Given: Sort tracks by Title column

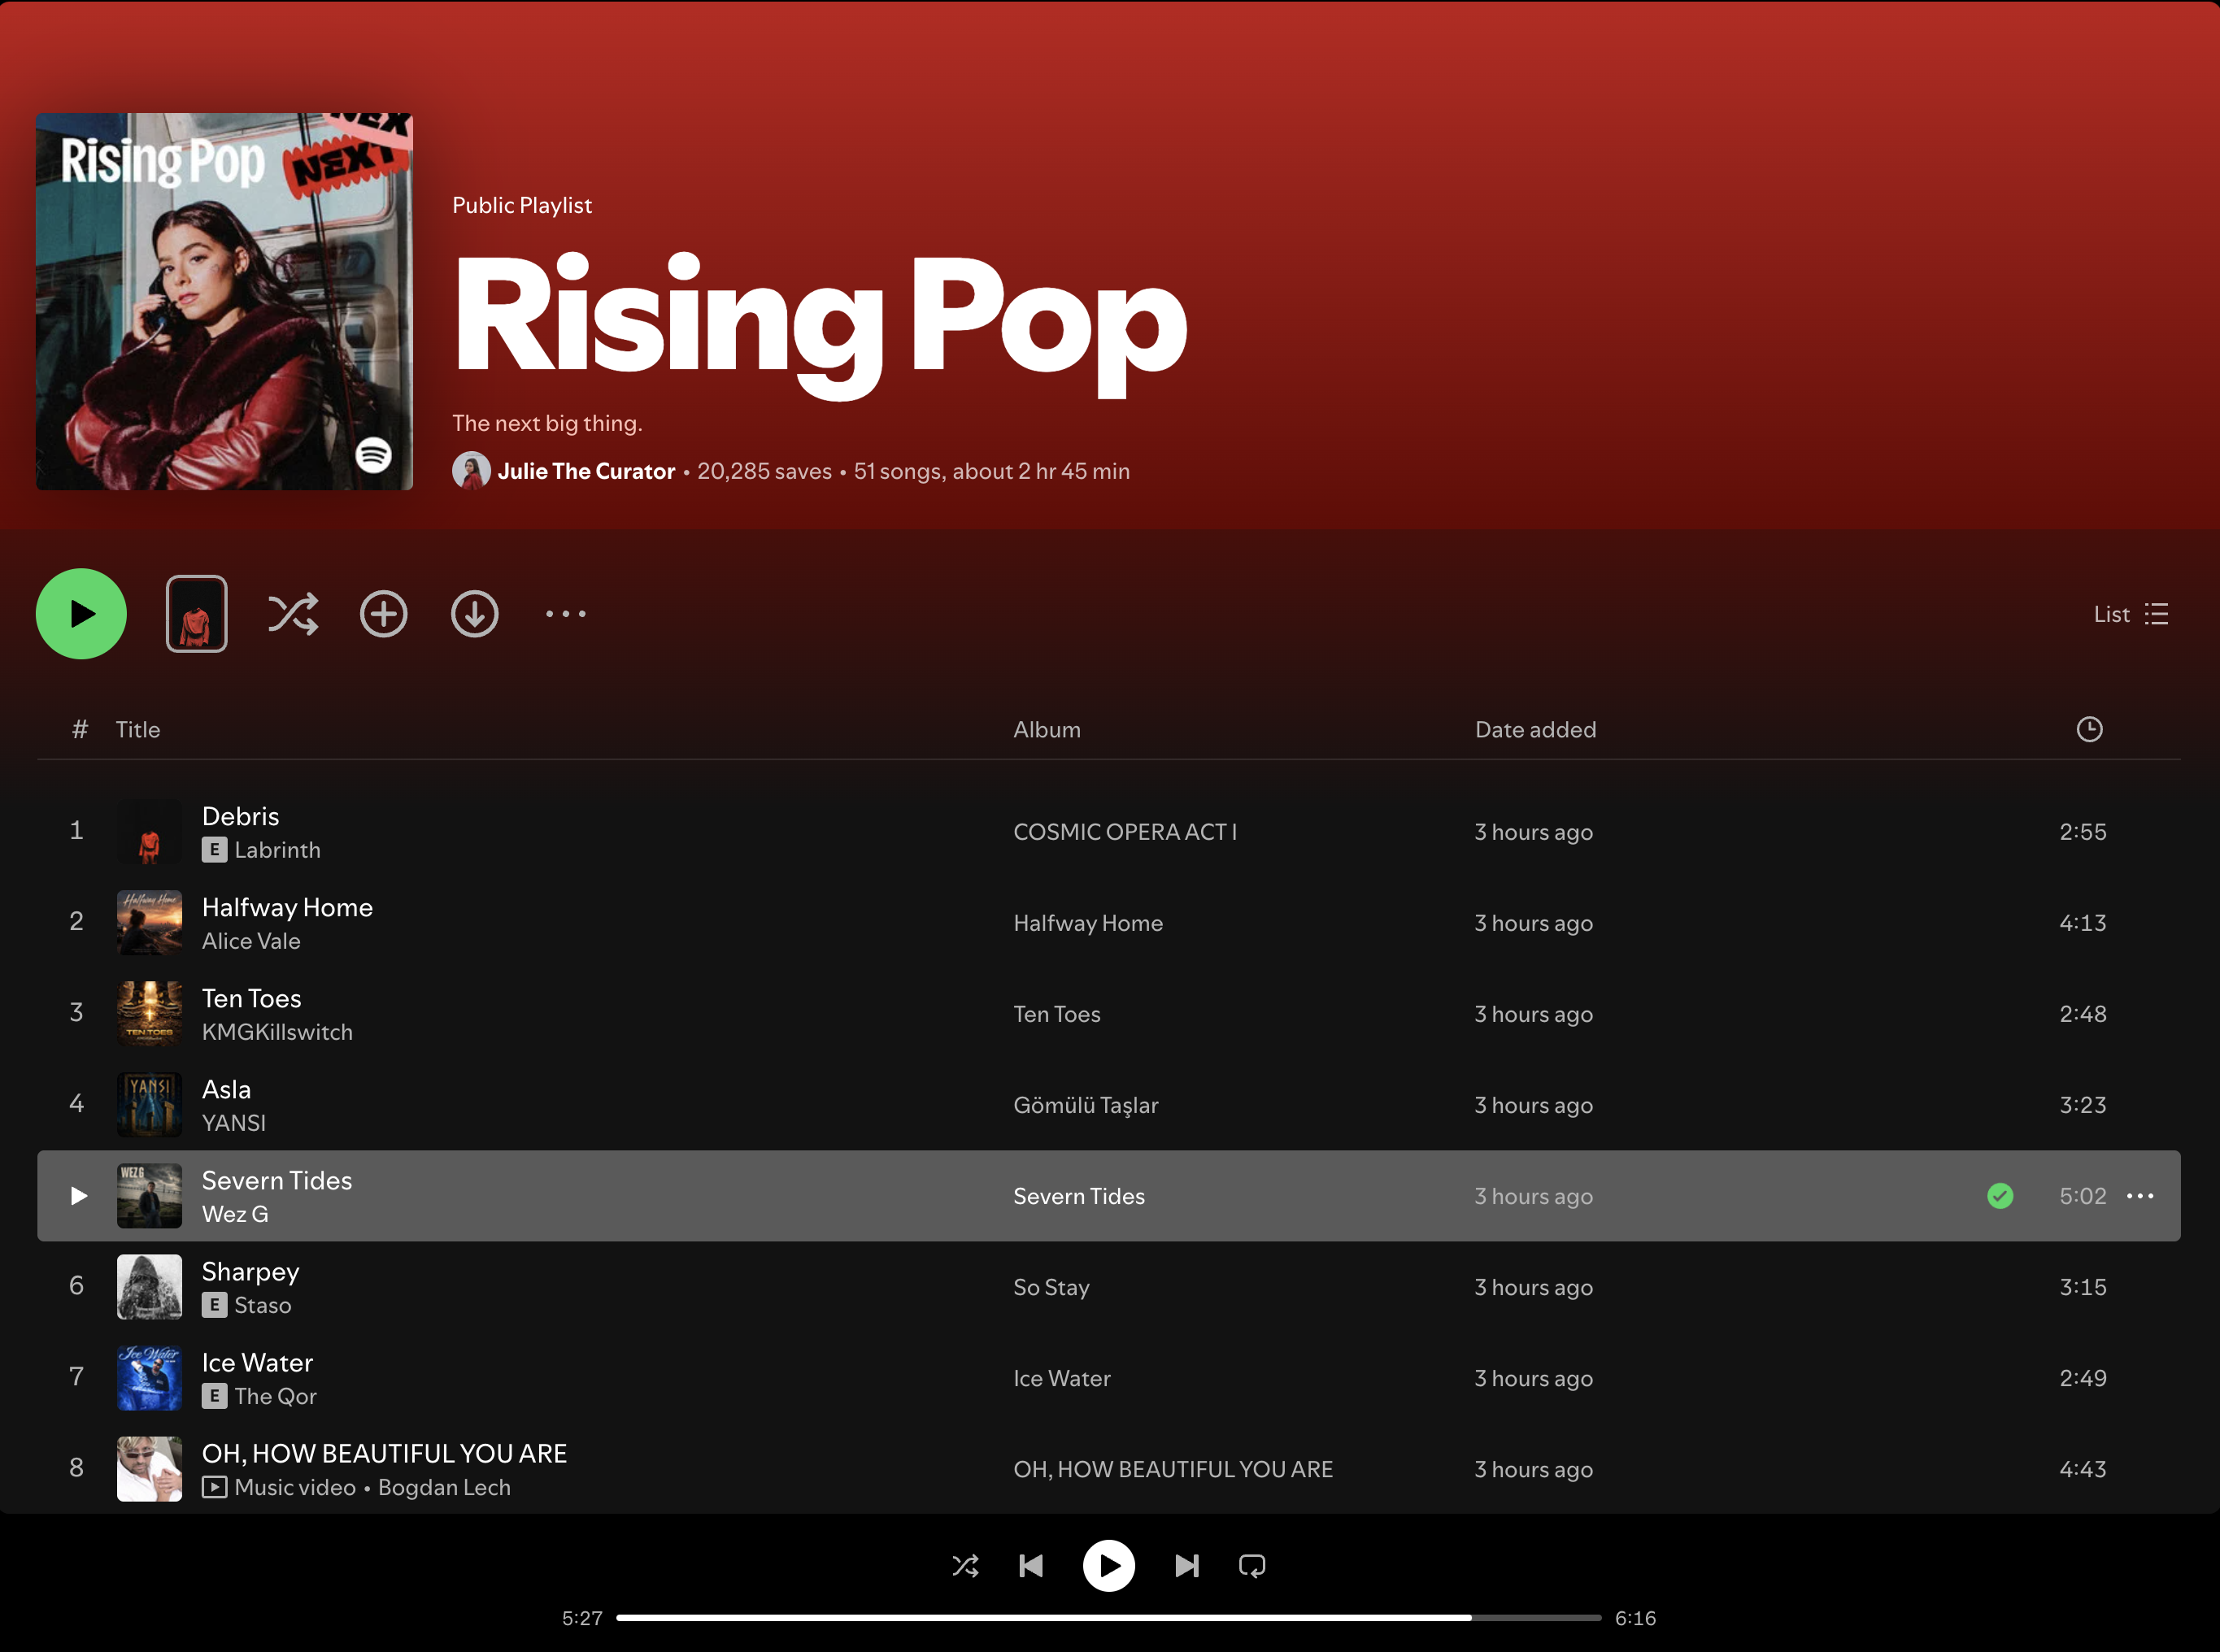Looking at the screenshot, I should [x=138, y=730].
